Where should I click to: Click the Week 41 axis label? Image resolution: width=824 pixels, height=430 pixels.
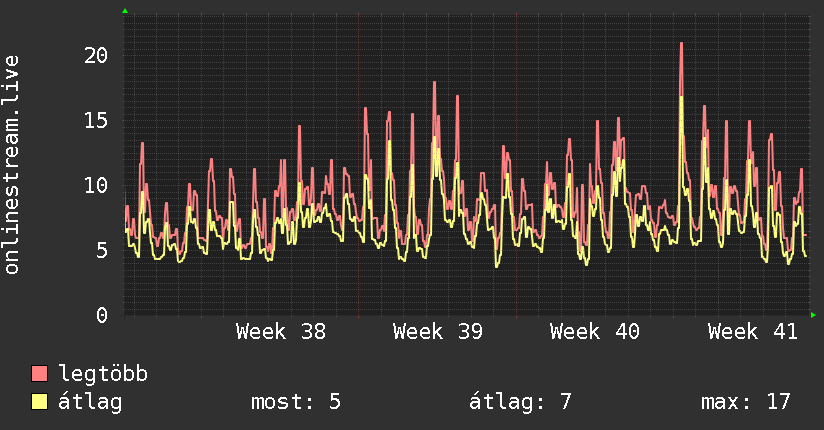pyautogui.click(x=753, y=332)
